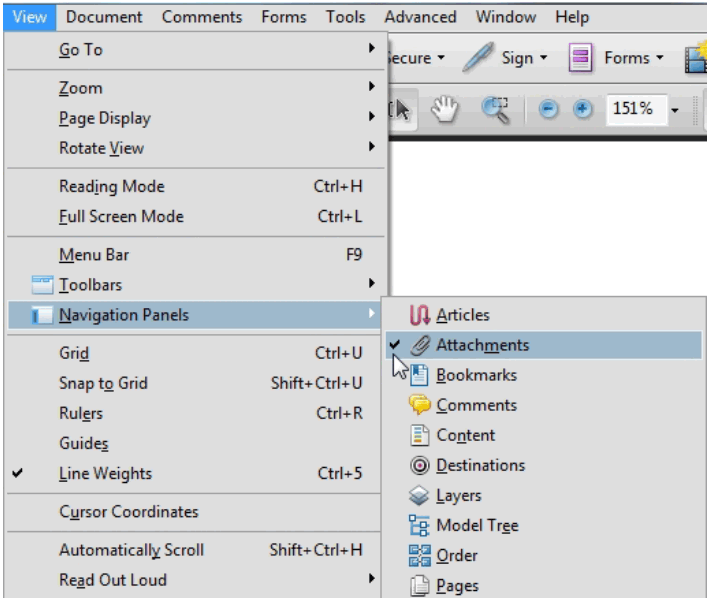Toggle Line Weights off
The image size is (713, 601).
[x=105, y=473]
